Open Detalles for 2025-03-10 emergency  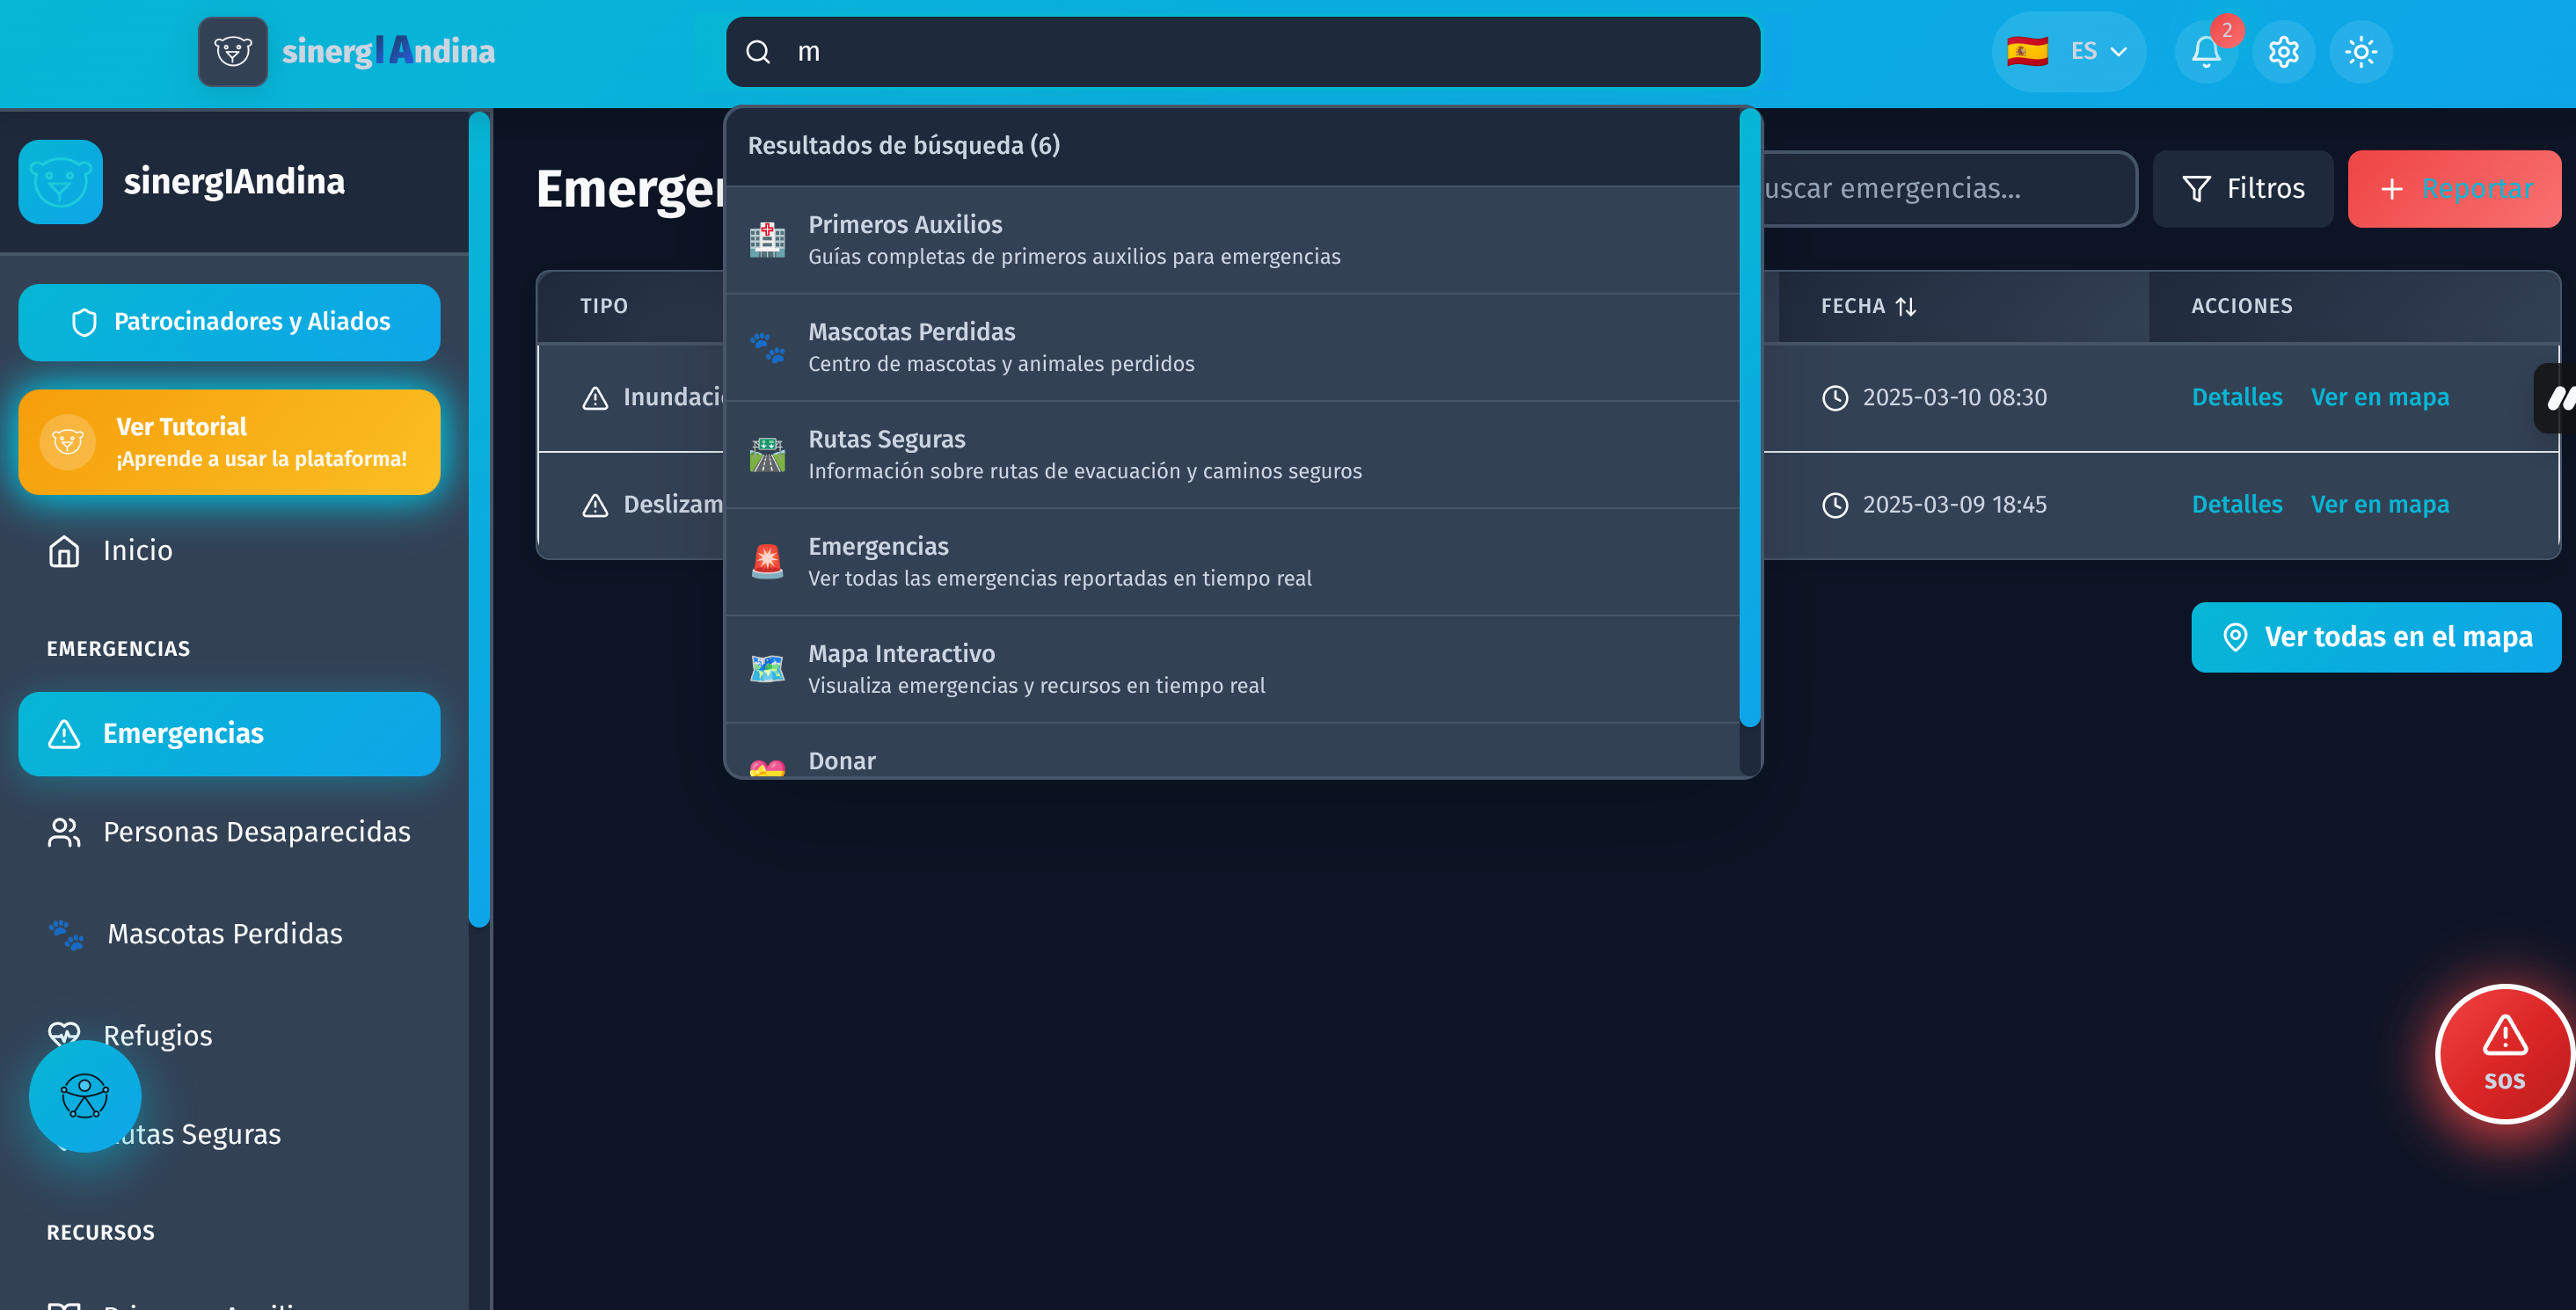click(2236, 397)
